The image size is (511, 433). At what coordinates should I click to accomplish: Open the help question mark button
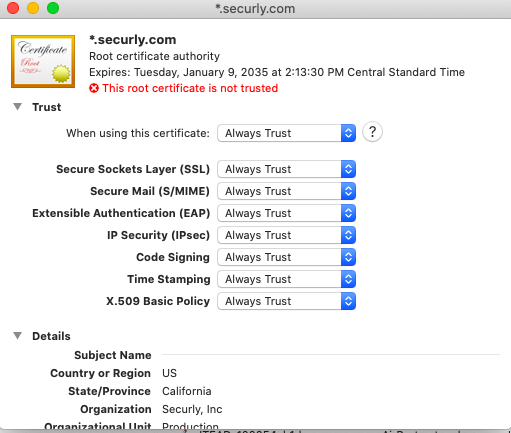(x=372, y=132)
